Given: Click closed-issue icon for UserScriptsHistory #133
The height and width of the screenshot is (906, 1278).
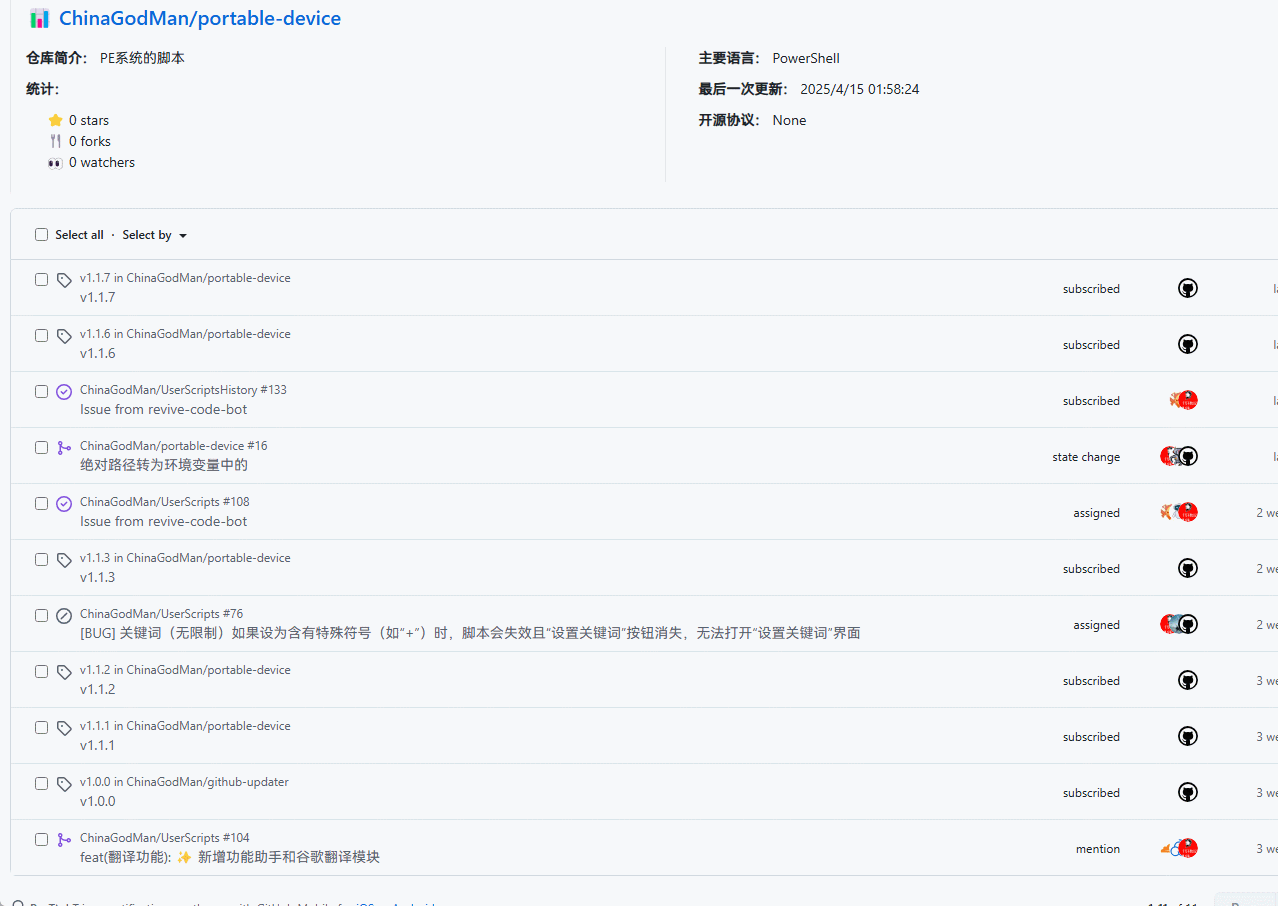Looking at the screenshot, I should click(x=64, y=392).
